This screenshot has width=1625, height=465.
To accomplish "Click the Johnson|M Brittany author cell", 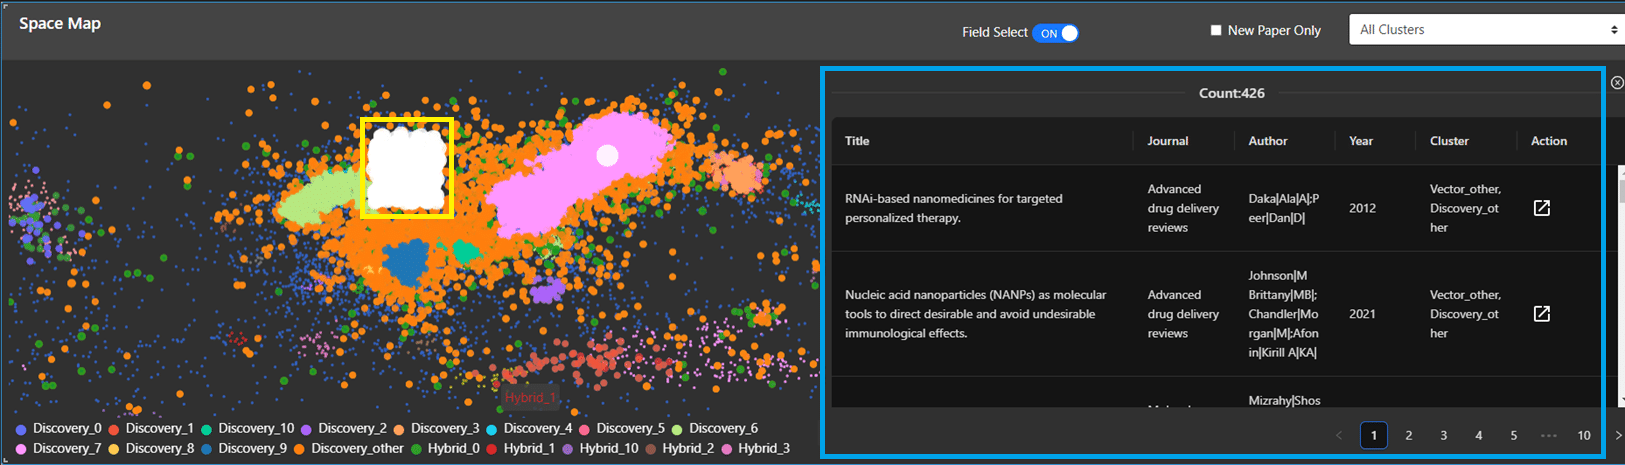I will [1284, 314].
